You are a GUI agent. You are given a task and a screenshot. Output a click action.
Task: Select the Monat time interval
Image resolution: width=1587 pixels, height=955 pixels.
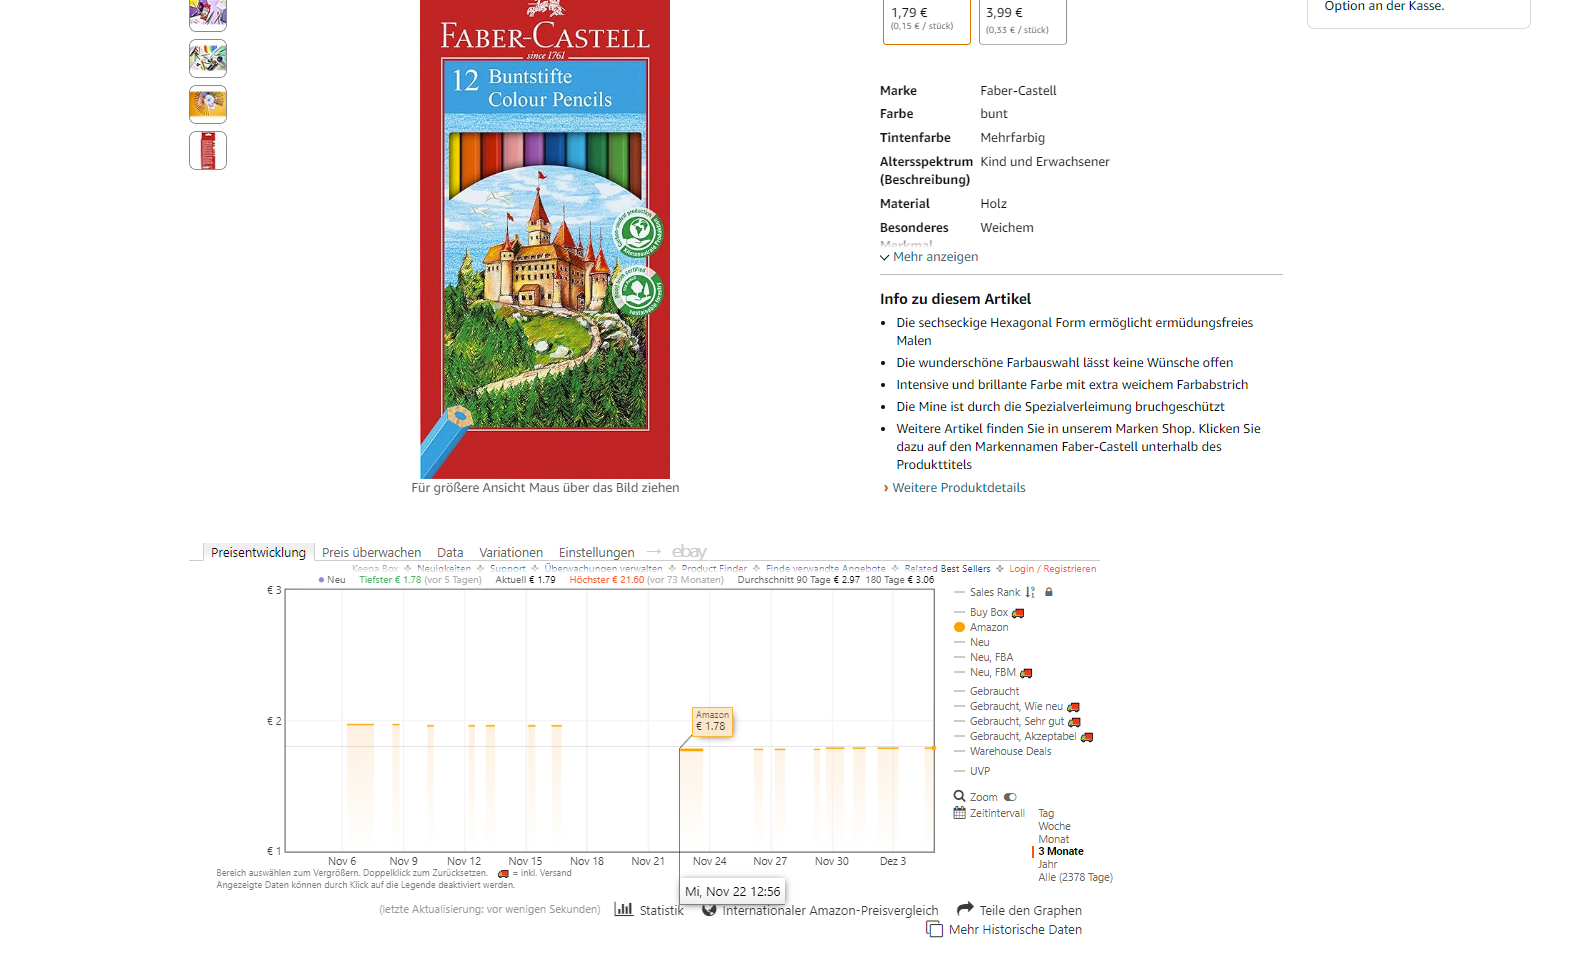(x=1053, y=839)
